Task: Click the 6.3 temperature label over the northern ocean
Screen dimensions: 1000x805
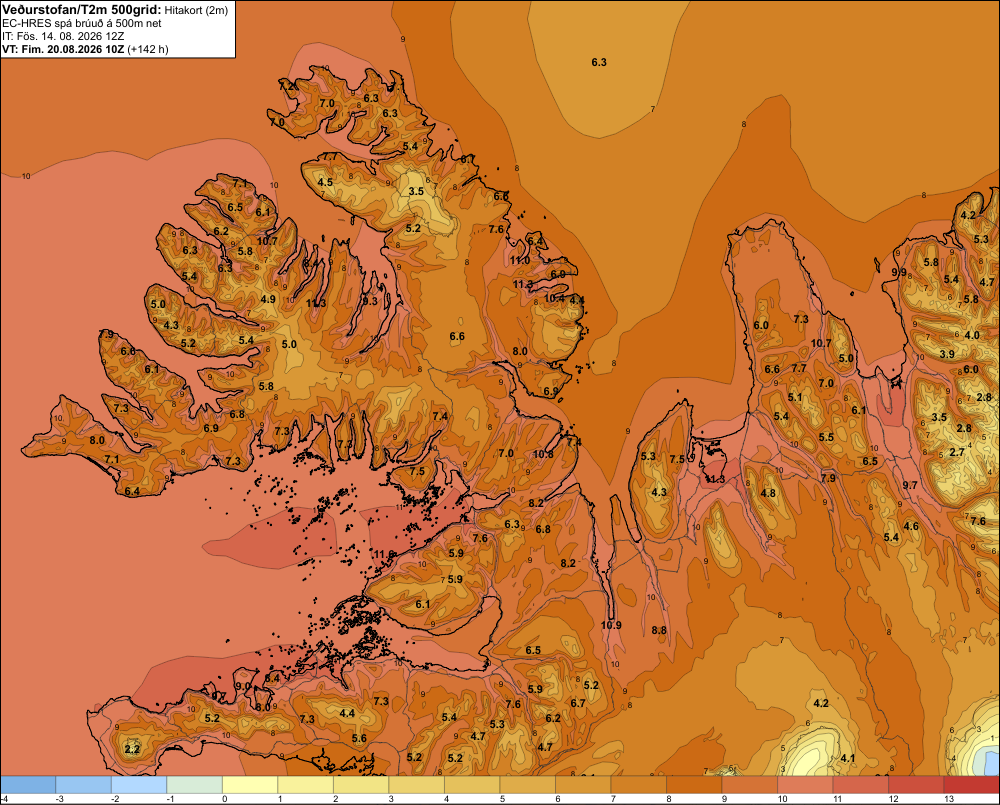Action: click(x=599, y=62)
